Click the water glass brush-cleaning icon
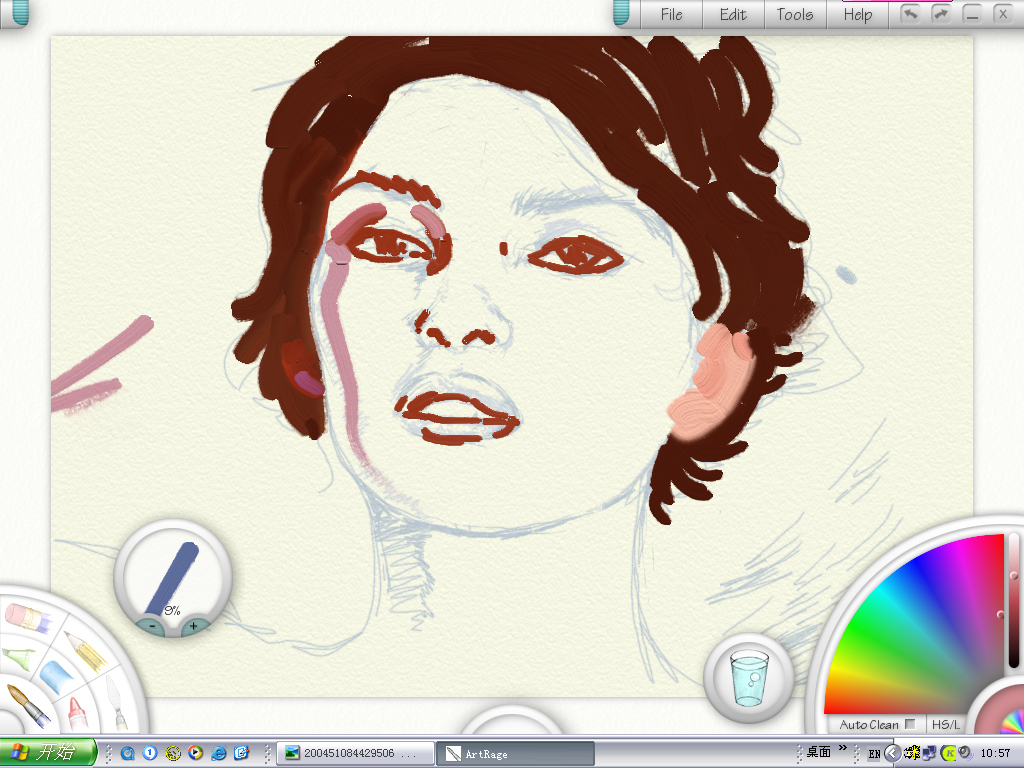The image size is (1024, 768). pos(749,677)
